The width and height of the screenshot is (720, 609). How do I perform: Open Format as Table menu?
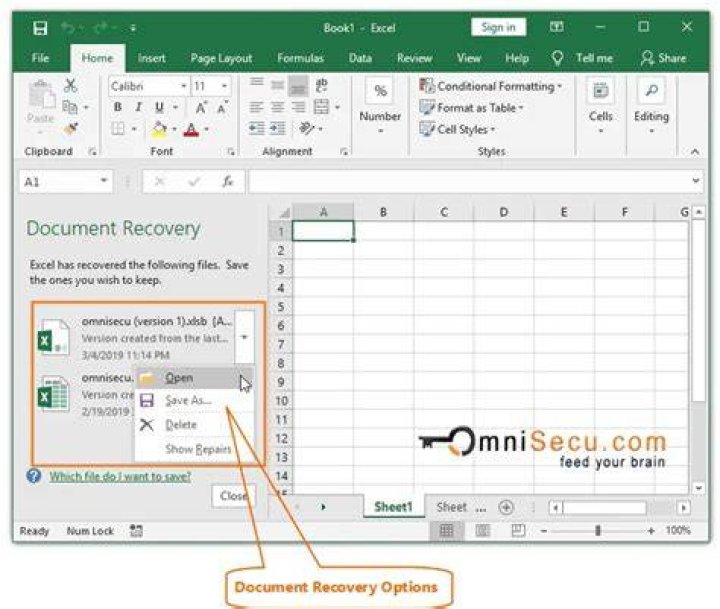pyautogui.click(x=472, y=108)
